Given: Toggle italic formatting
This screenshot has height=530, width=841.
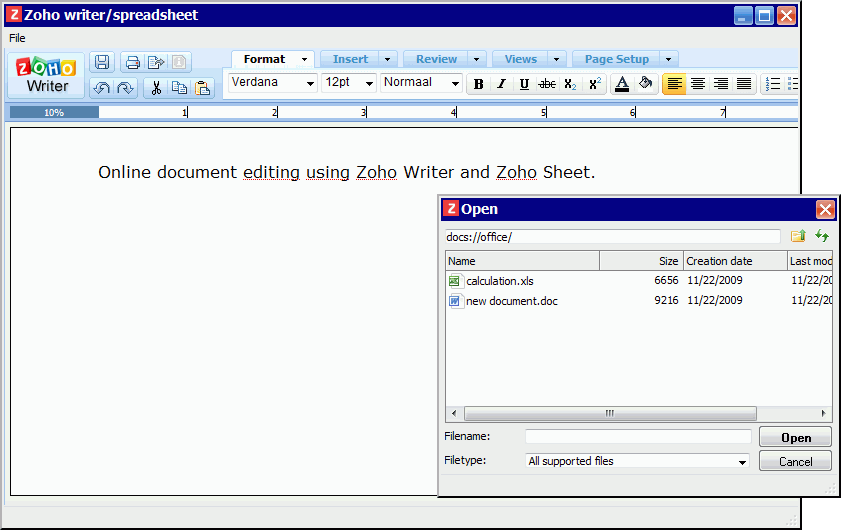Looking at the screenshot, I should pyautogui.click(x=501, y=84).
